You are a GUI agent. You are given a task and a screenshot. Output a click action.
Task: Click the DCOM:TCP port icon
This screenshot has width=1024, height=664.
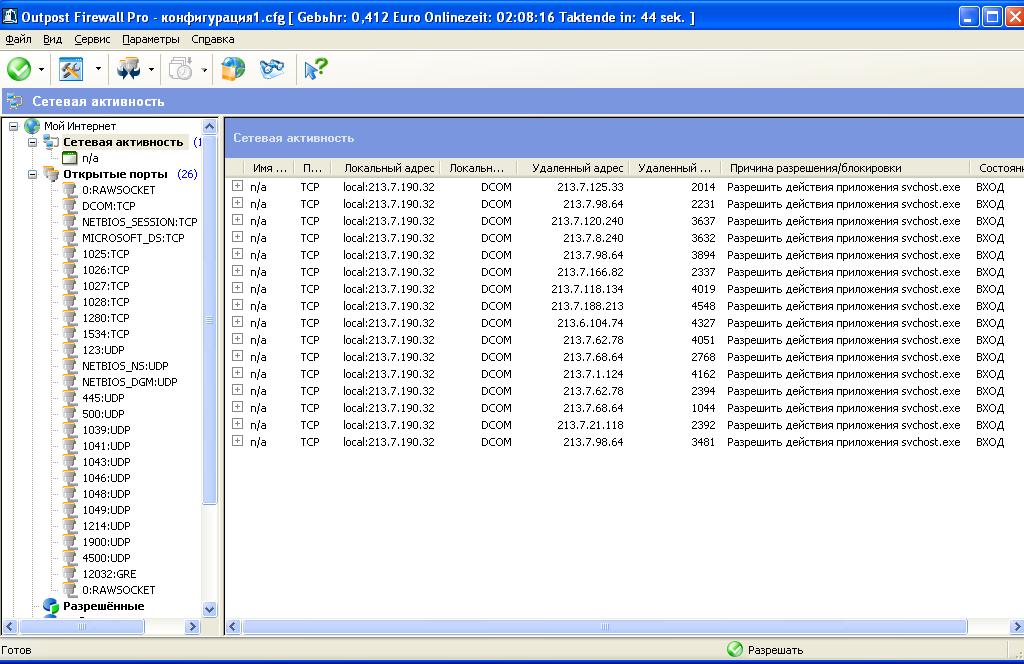tap(70, 206)
